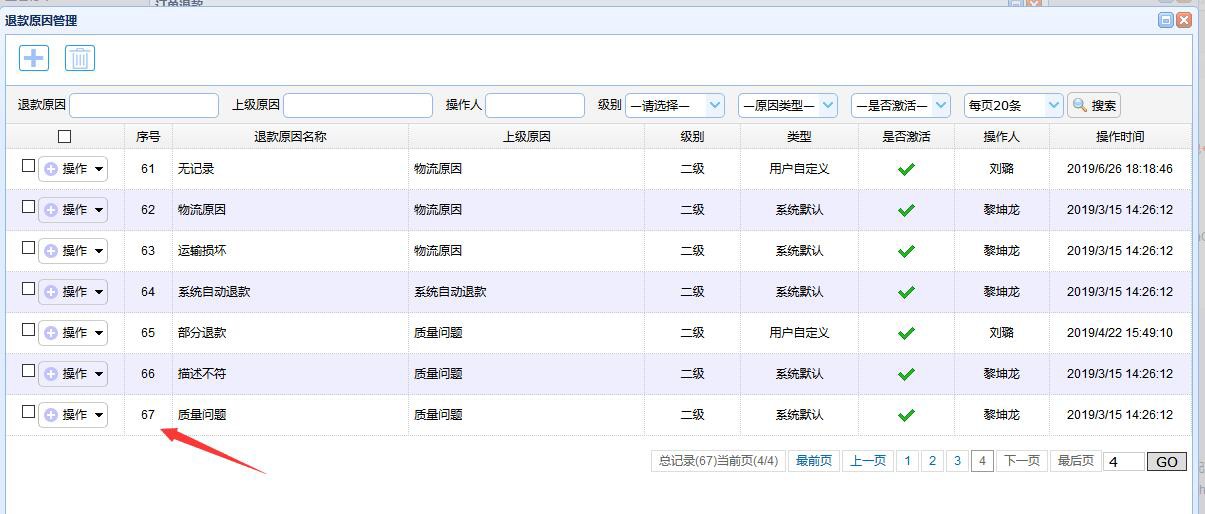This screenshot has height=514, width=1205.
Task: Click the 最后页 last page link
Action: click(1076, 461)
